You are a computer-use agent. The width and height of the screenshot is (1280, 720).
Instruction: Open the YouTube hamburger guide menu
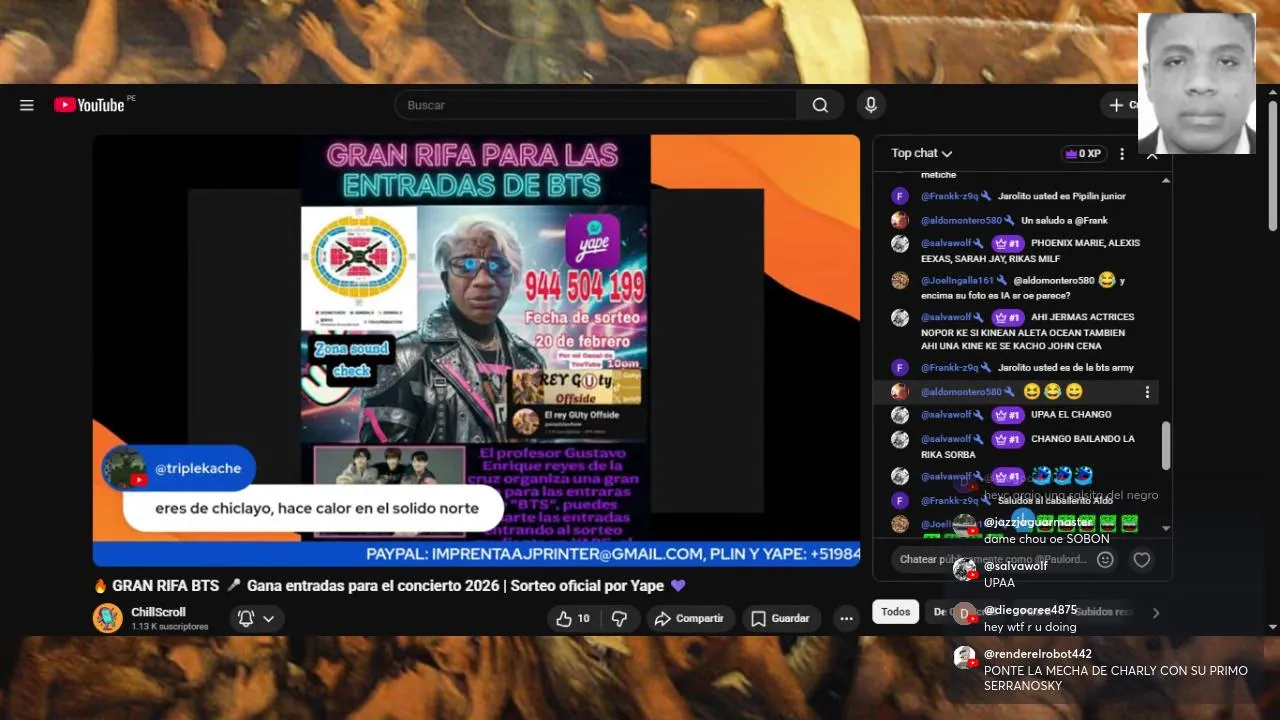(27, 105)
